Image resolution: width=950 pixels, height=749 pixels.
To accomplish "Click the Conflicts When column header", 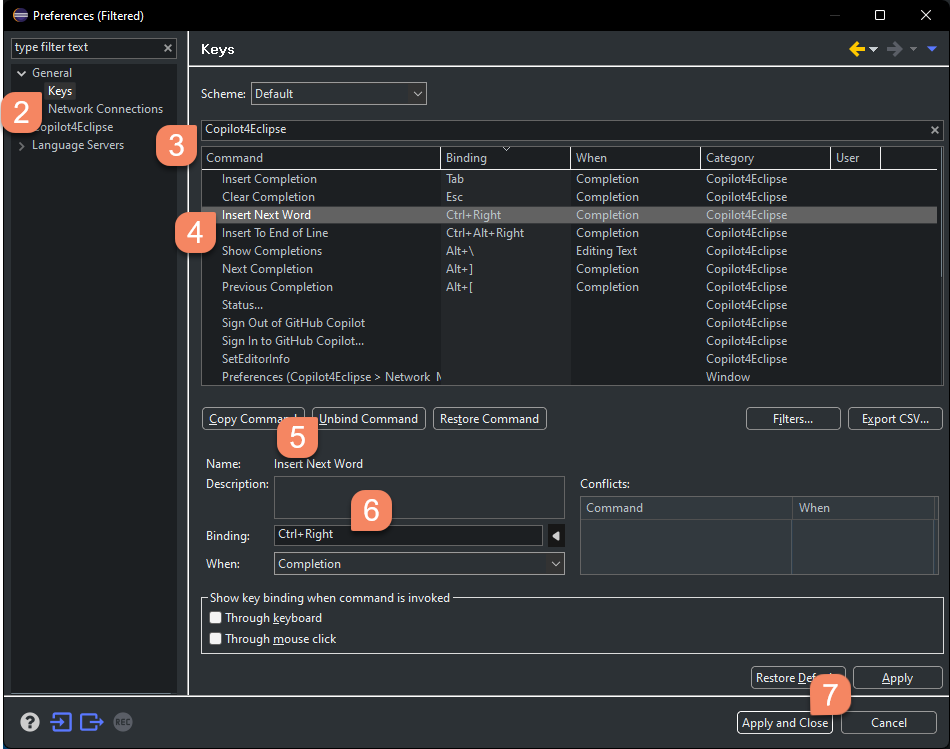I will (x=863, y=508).
